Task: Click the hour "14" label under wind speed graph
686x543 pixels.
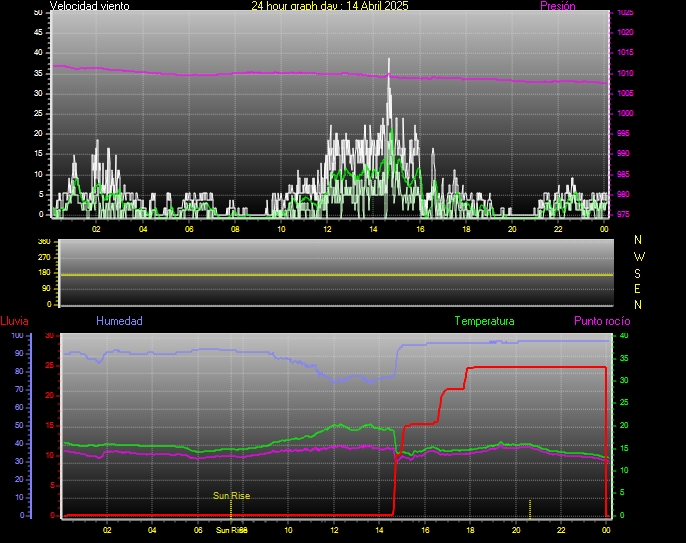Action: (x=373, y=229)
